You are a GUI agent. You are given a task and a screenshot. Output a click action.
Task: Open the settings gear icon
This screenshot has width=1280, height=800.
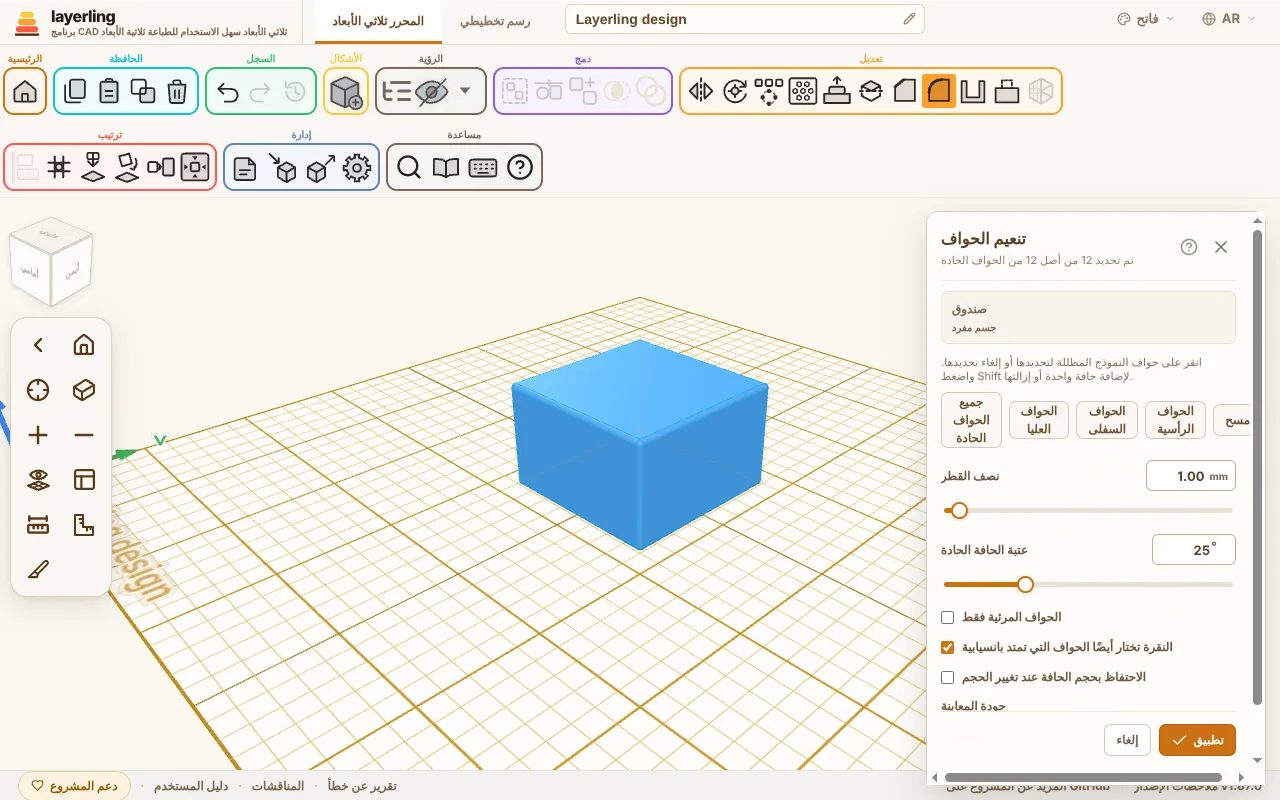pos(357,168)
